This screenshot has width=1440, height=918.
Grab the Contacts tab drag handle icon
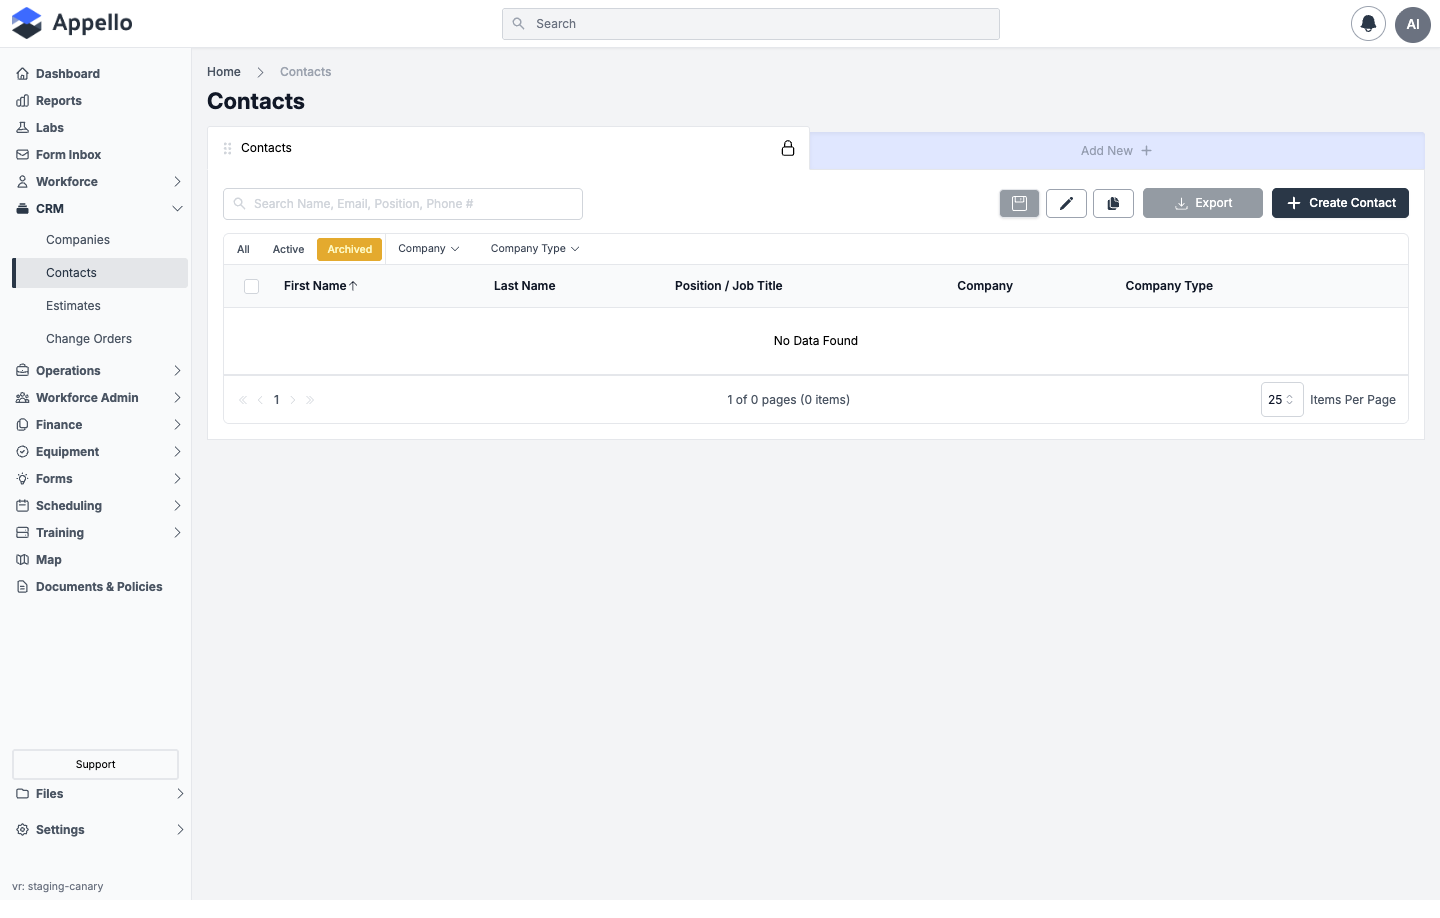228,148
